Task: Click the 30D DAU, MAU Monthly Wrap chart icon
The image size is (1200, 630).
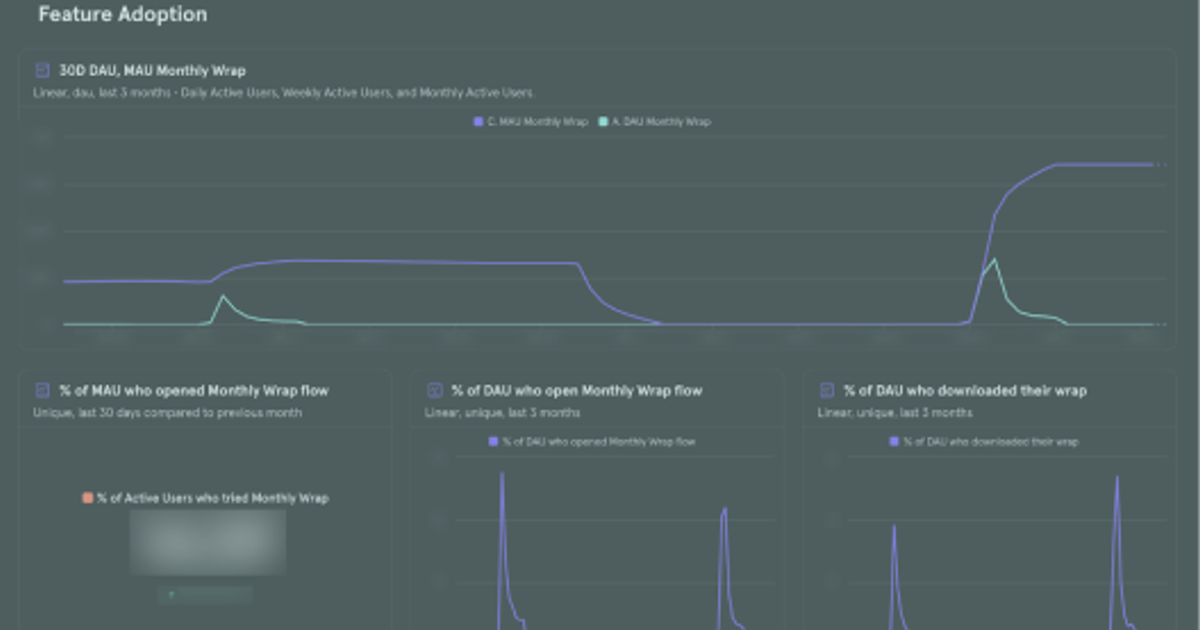Action: point(42,71)
